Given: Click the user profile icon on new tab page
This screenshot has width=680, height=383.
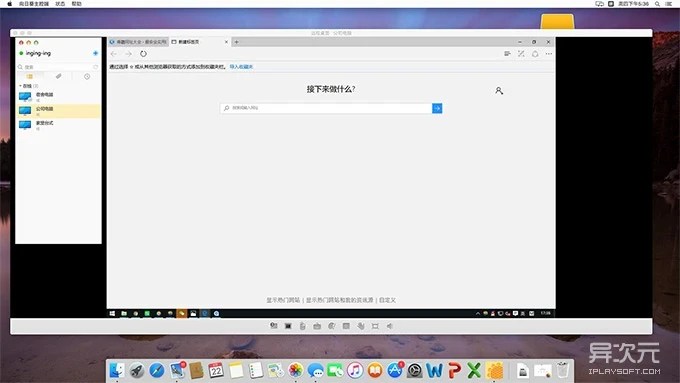Looking at the screenshot, I should pyautogui.click(x=499, y=91).
